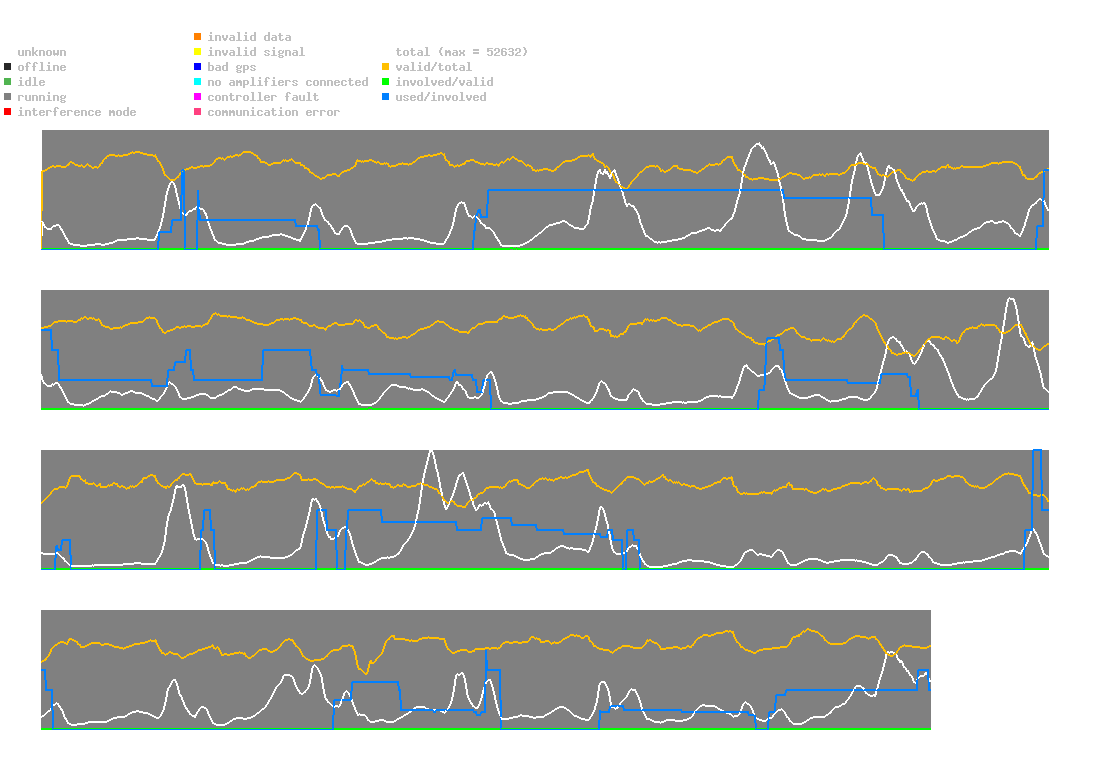Click the magenta controller fault swatch
Viewport: 1095px width, 764px height.
tap(198, 97)
